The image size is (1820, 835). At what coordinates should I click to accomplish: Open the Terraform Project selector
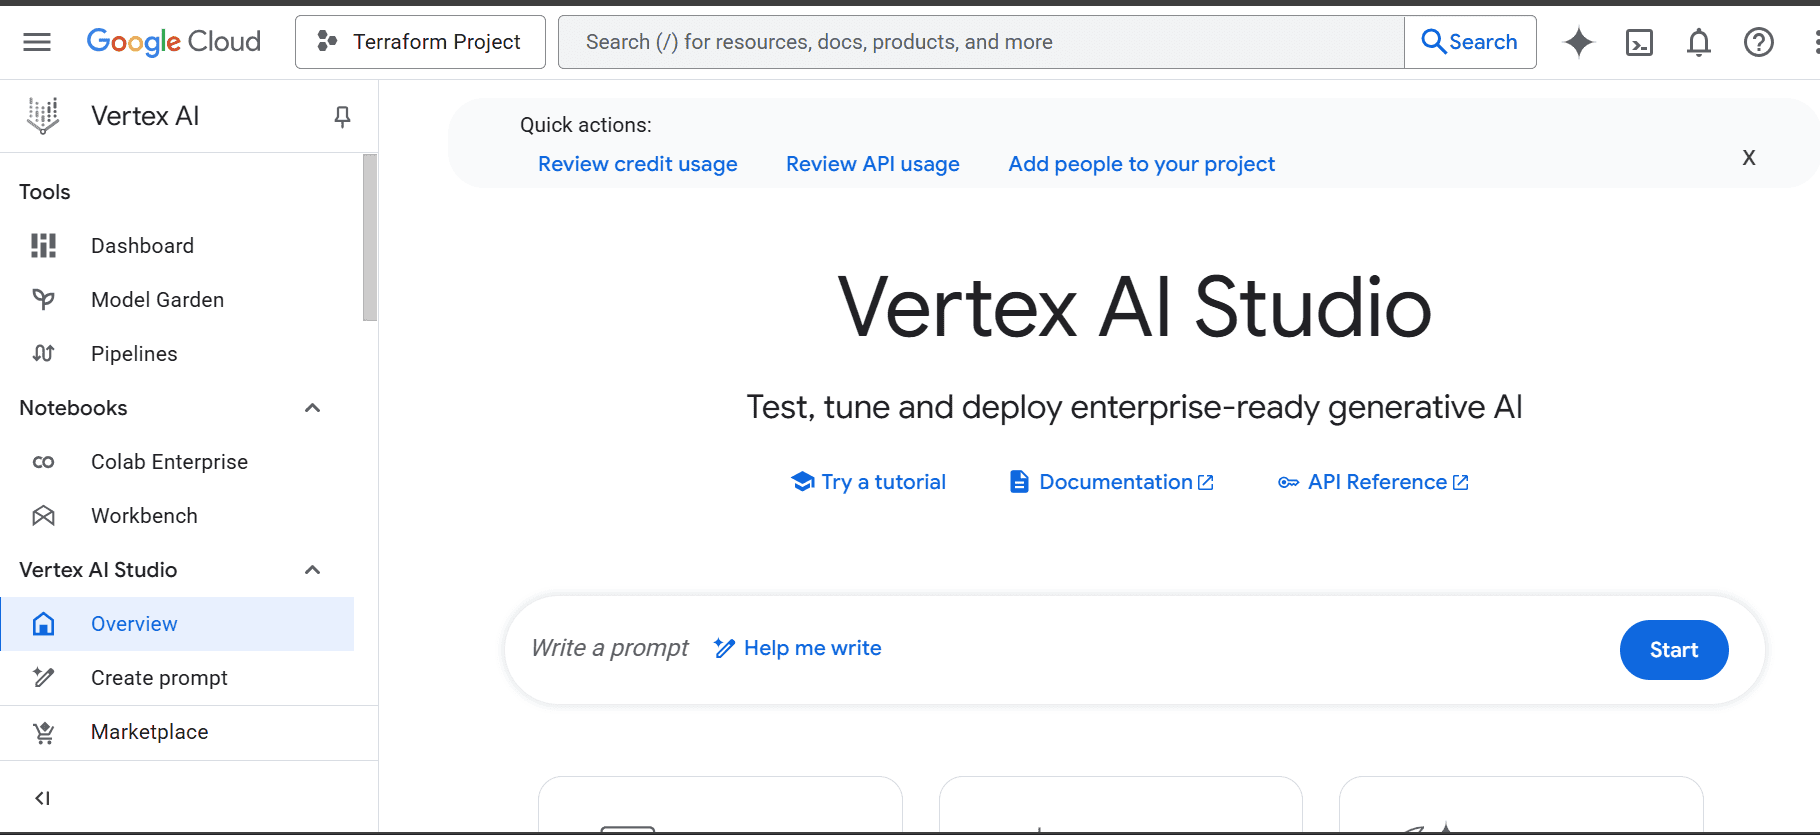coord(420,42)
